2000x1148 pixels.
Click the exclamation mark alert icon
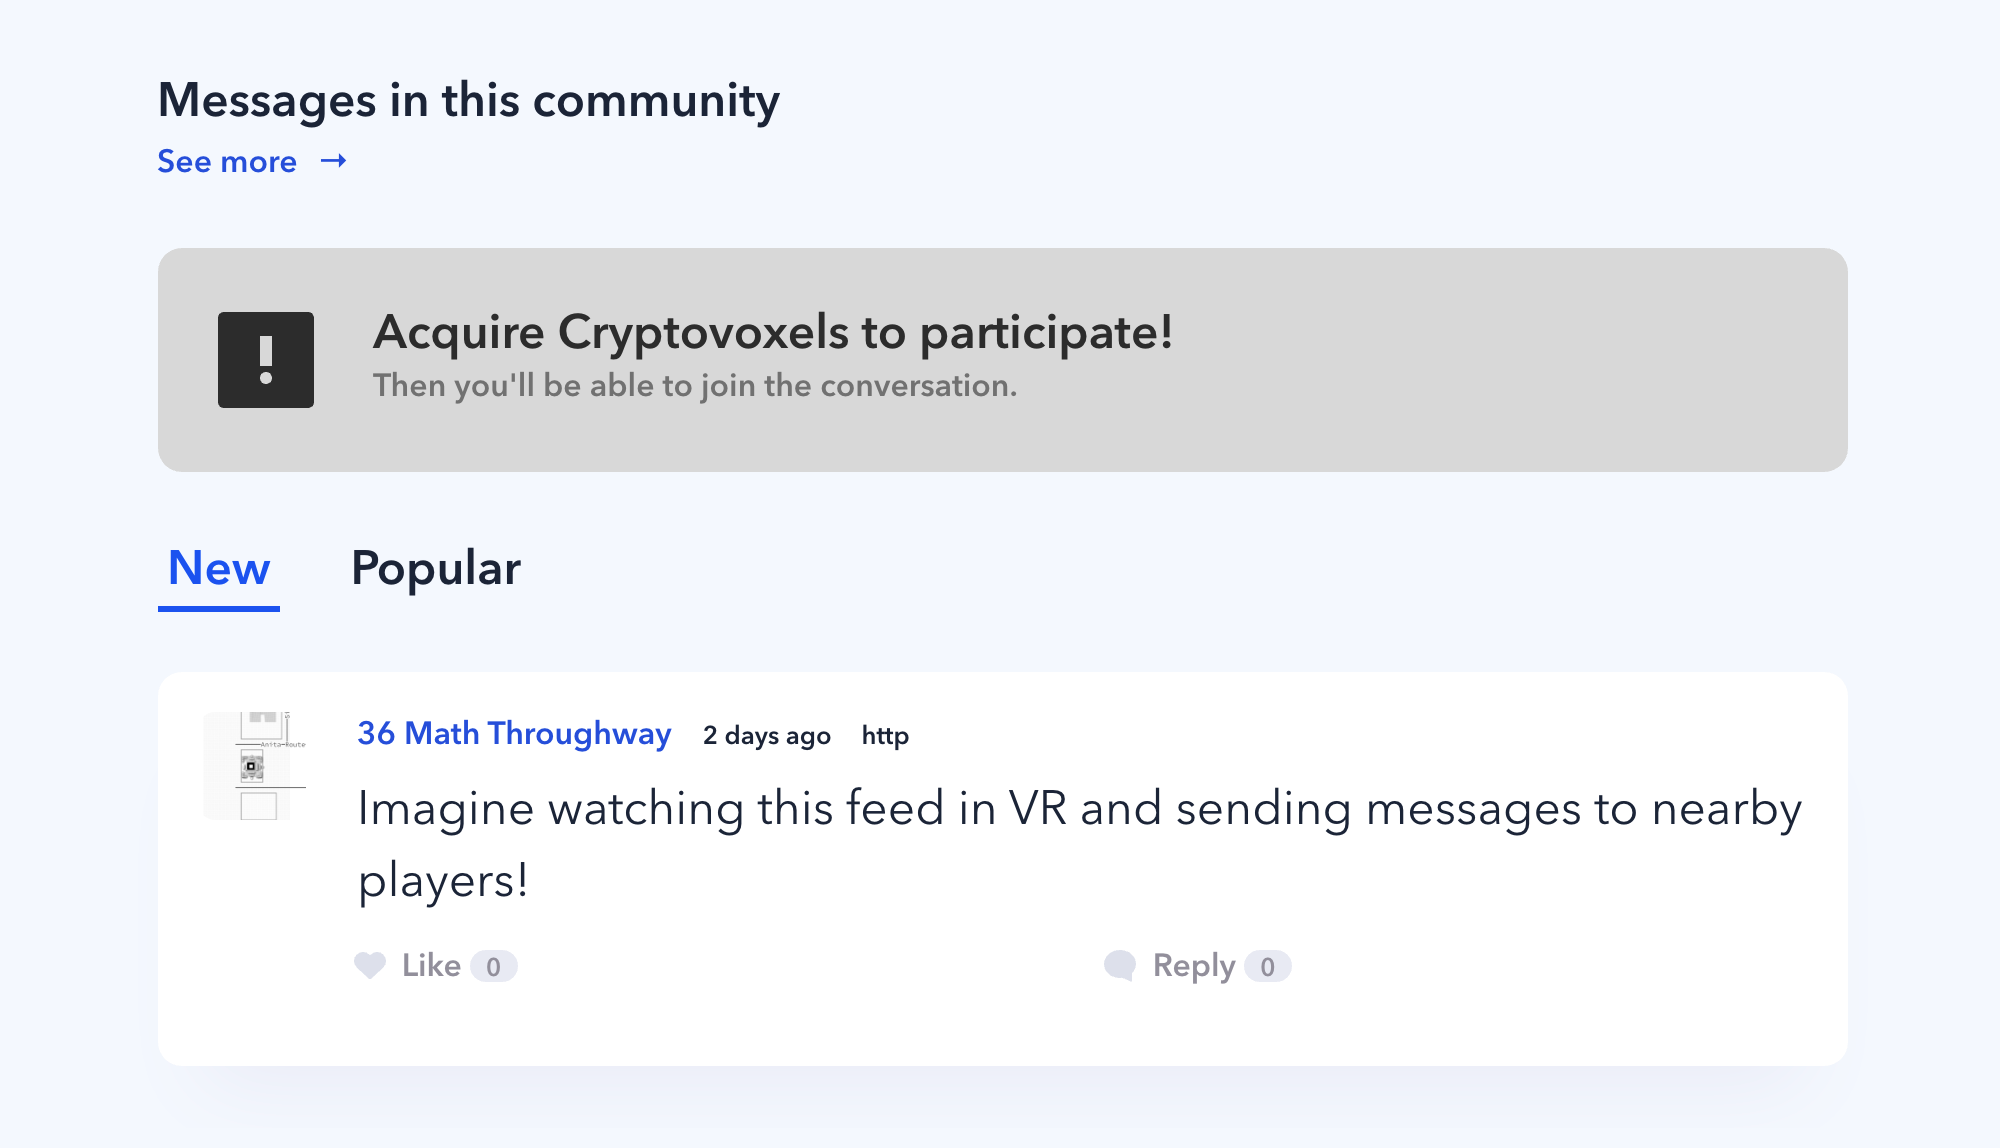pyautogui.click(x=266, y=360)
